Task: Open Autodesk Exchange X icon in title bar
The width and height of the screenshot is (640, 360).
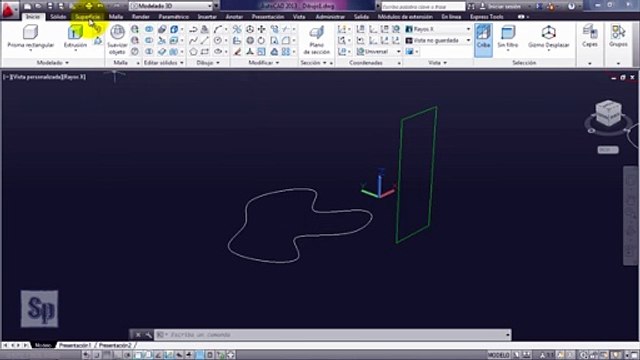Action: [540, 6]
